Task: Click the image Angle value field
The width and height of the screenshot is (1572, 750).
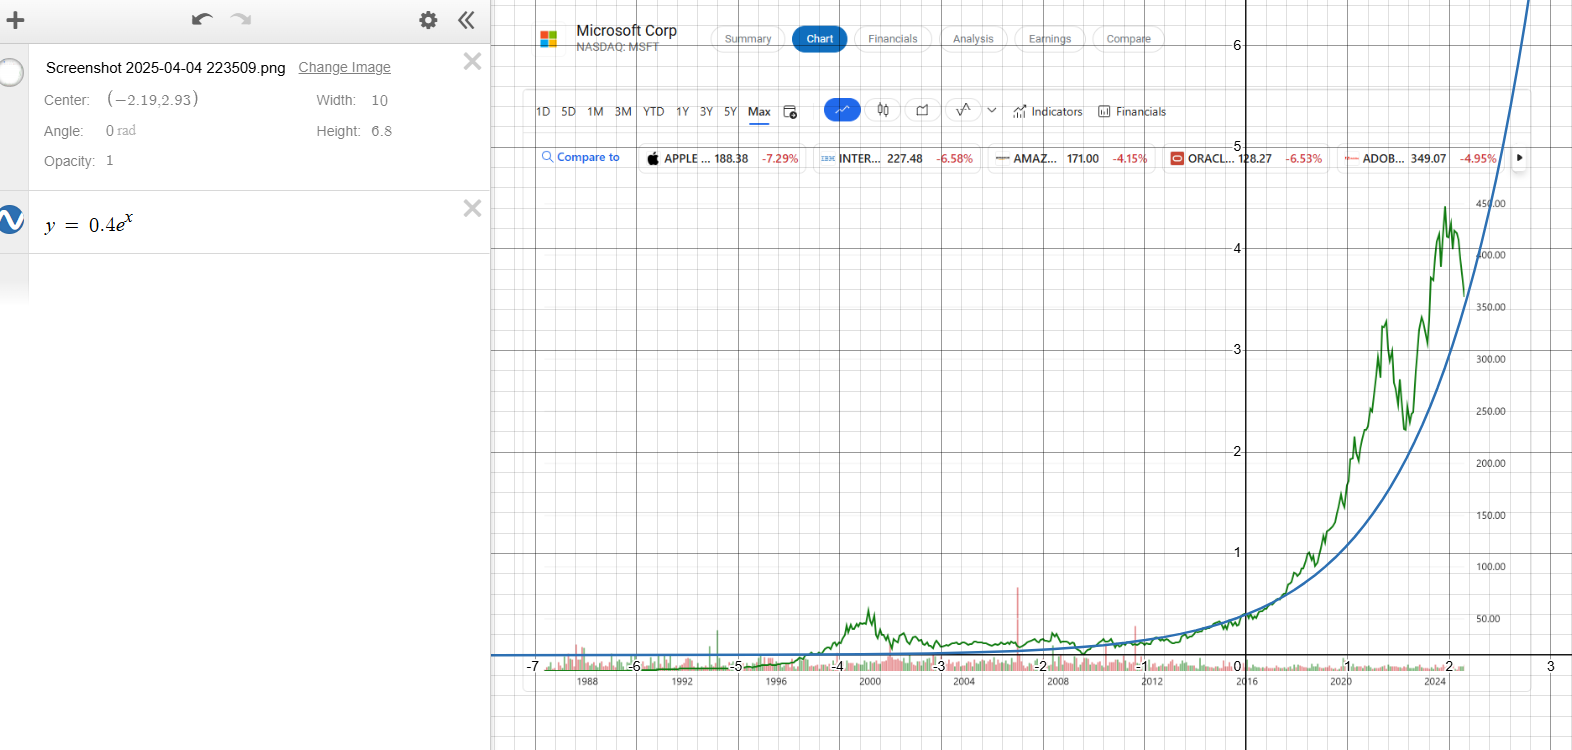Action: click(x=120, y=131)
